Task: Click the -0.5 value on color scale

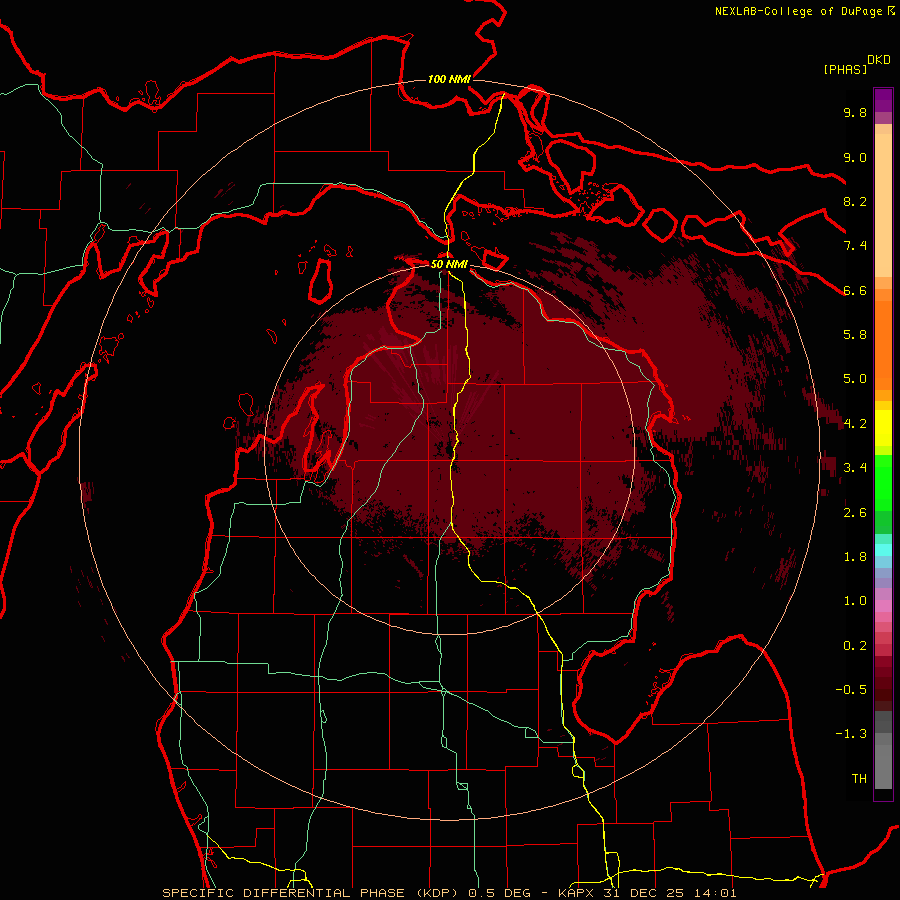Action: click(x=851, y=690)
